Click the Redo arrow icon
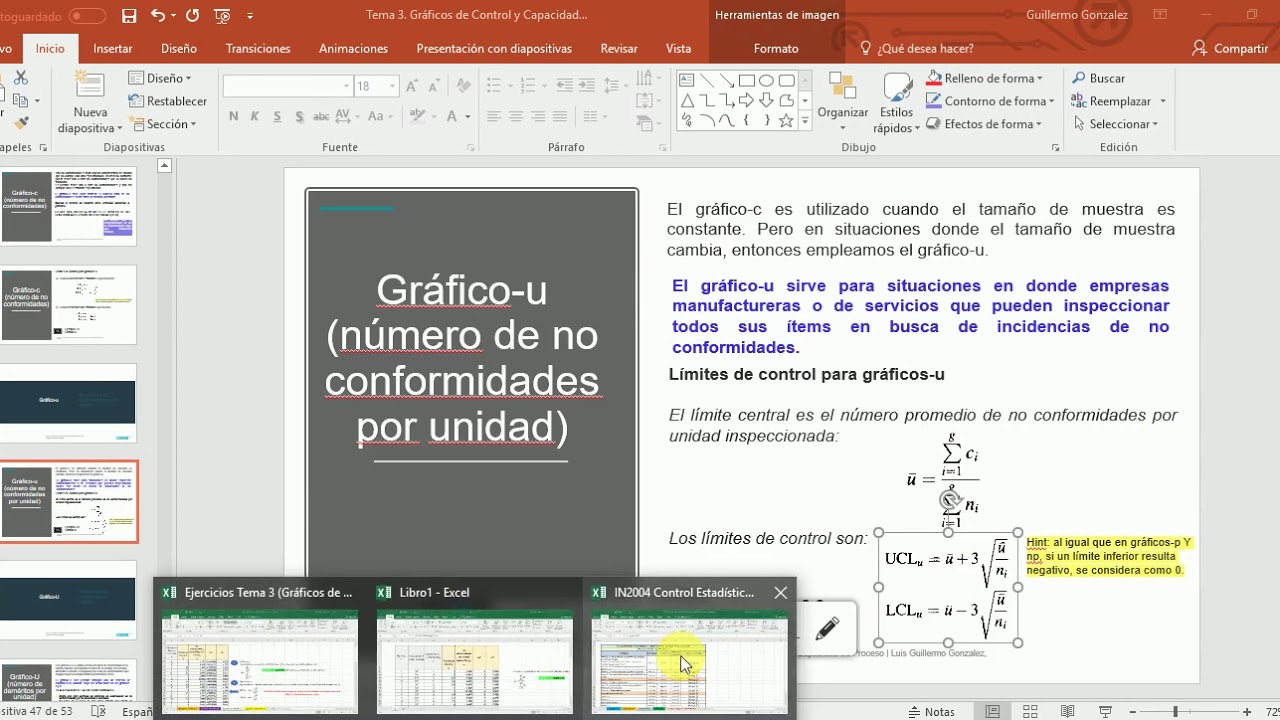 click(x=193, y=15)
